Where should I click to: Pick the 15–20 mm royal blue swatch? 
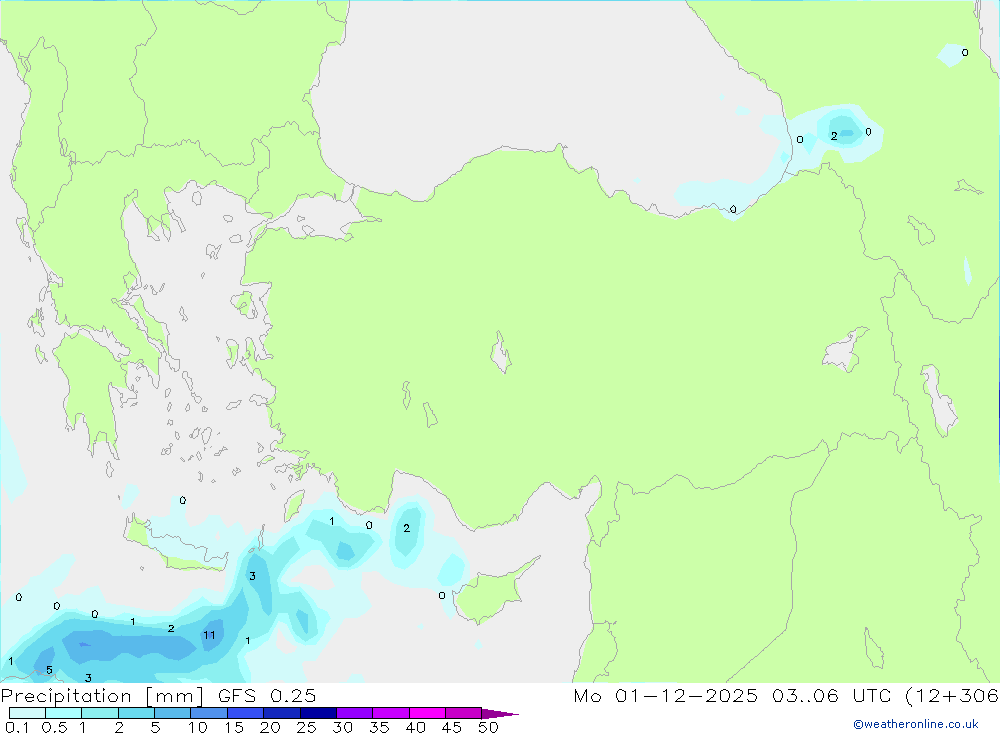point(245,713)
